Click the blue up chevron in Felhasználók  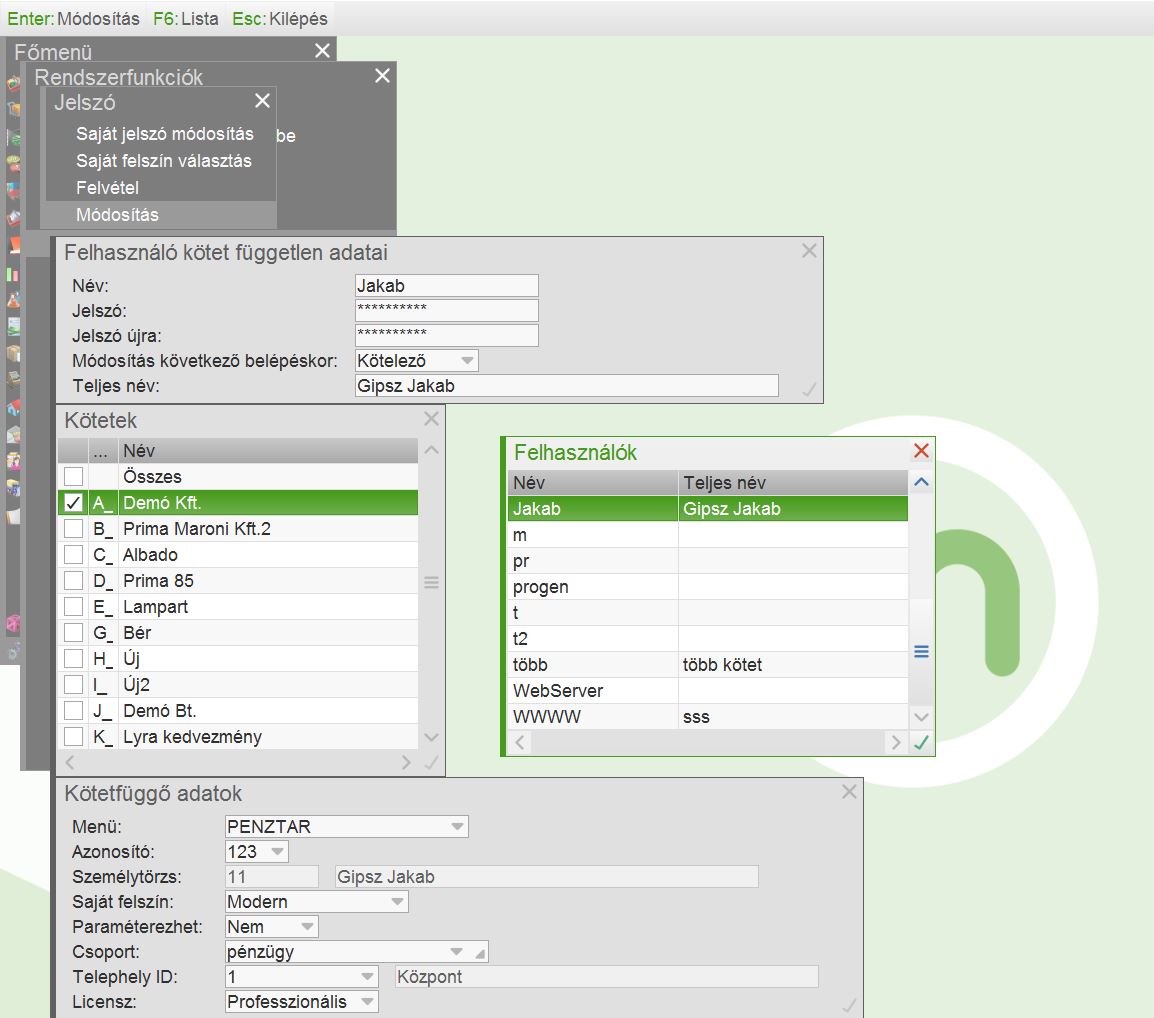pyautogui.click(x=921, y=482)
